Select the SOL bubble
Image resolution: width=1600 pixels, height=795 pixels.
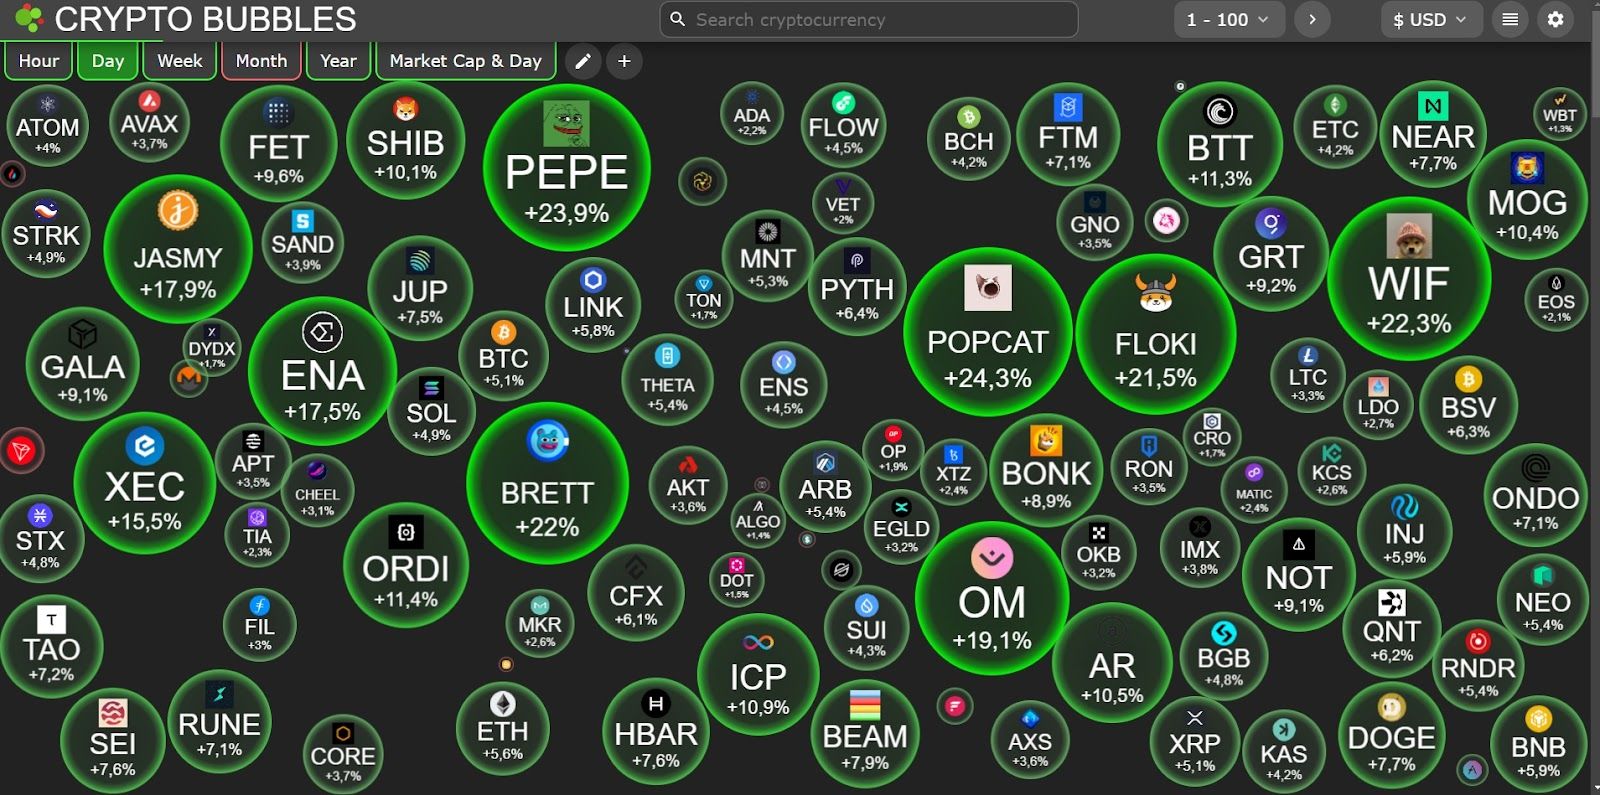pyautogui.click(x=431, y=410)
